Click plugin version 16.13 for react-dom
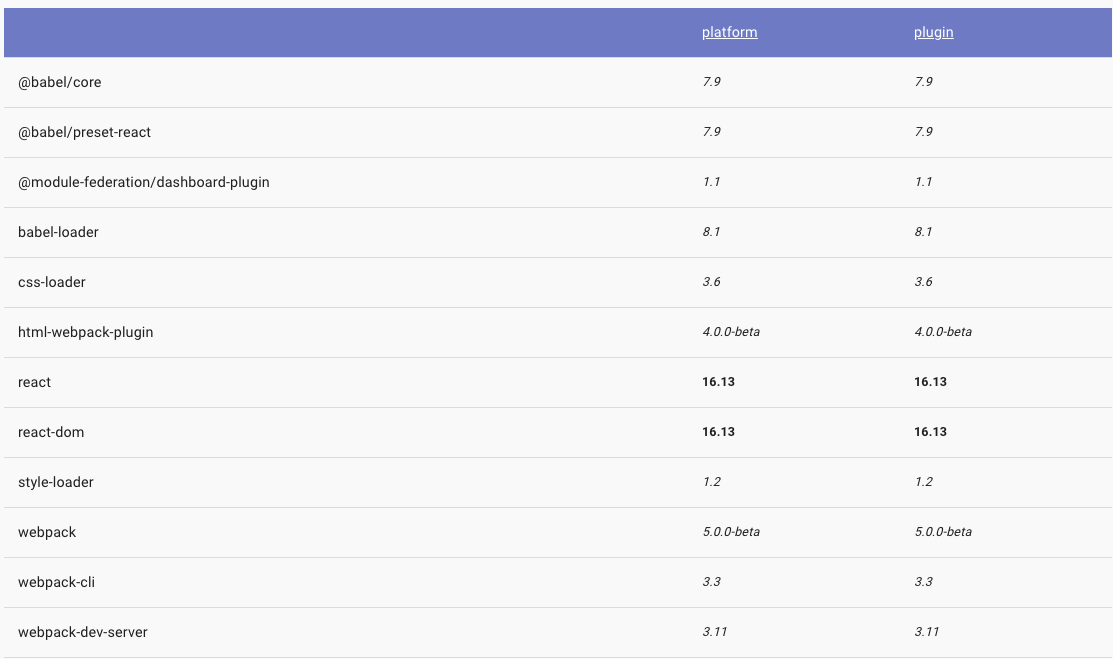This screenshot has height=659, width=1113. pos(931,432)
